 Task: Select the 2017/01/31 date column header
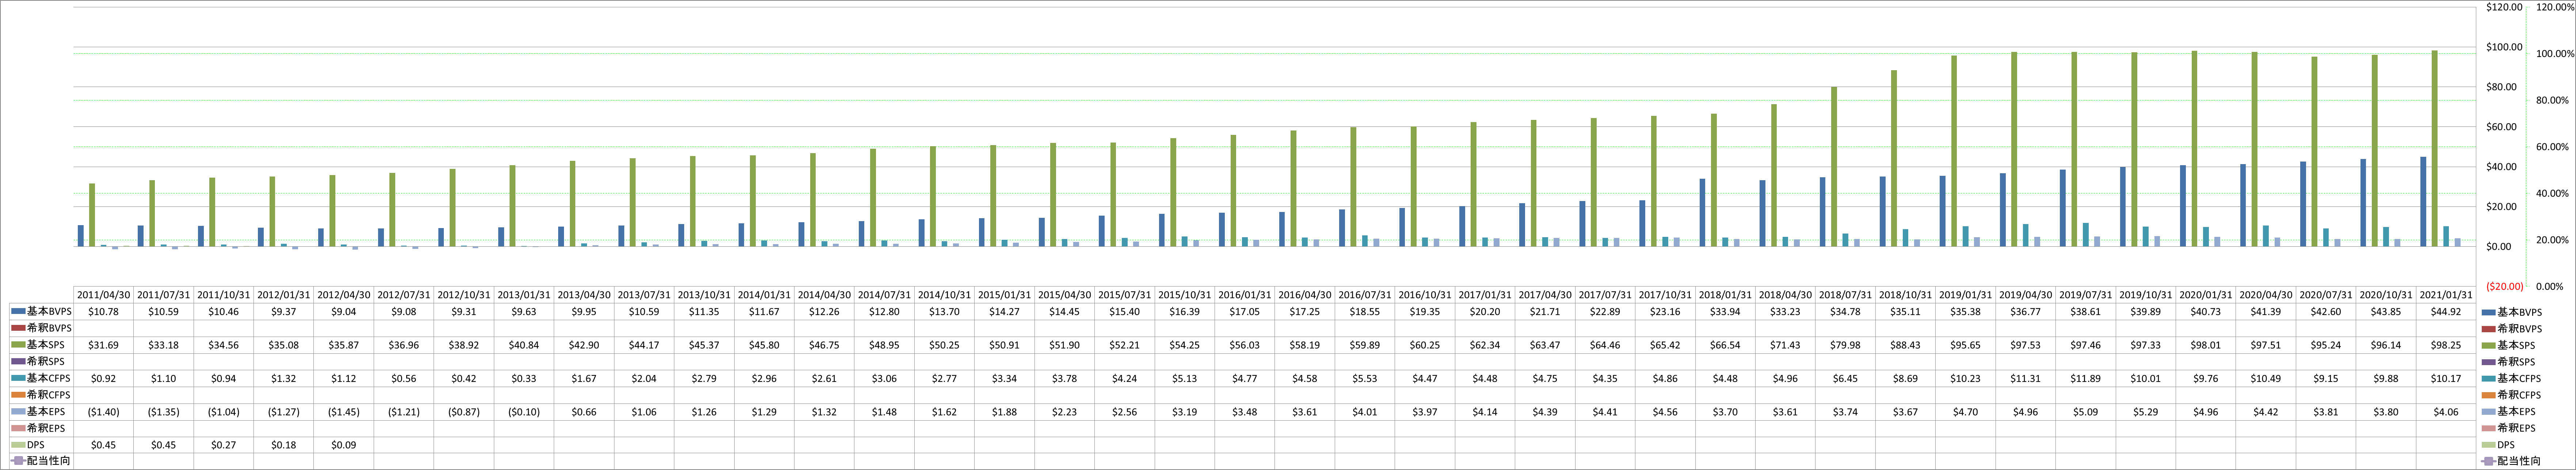point(1485,295)
